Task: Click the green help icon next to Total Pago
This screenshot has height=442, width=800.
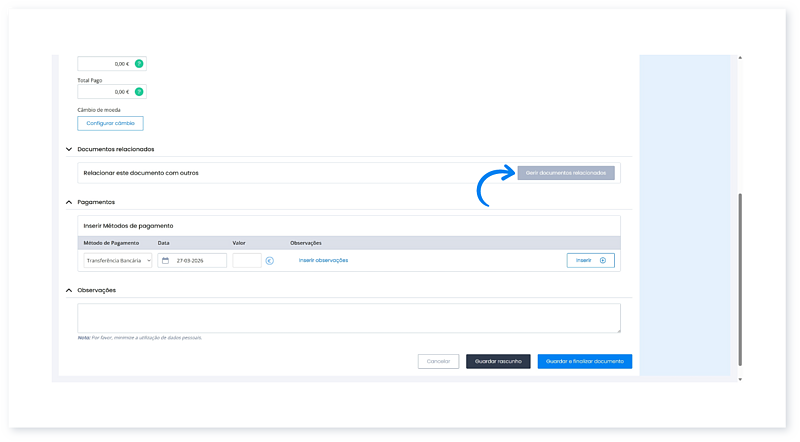Action: pyautogui.click(x=139, y=92)
